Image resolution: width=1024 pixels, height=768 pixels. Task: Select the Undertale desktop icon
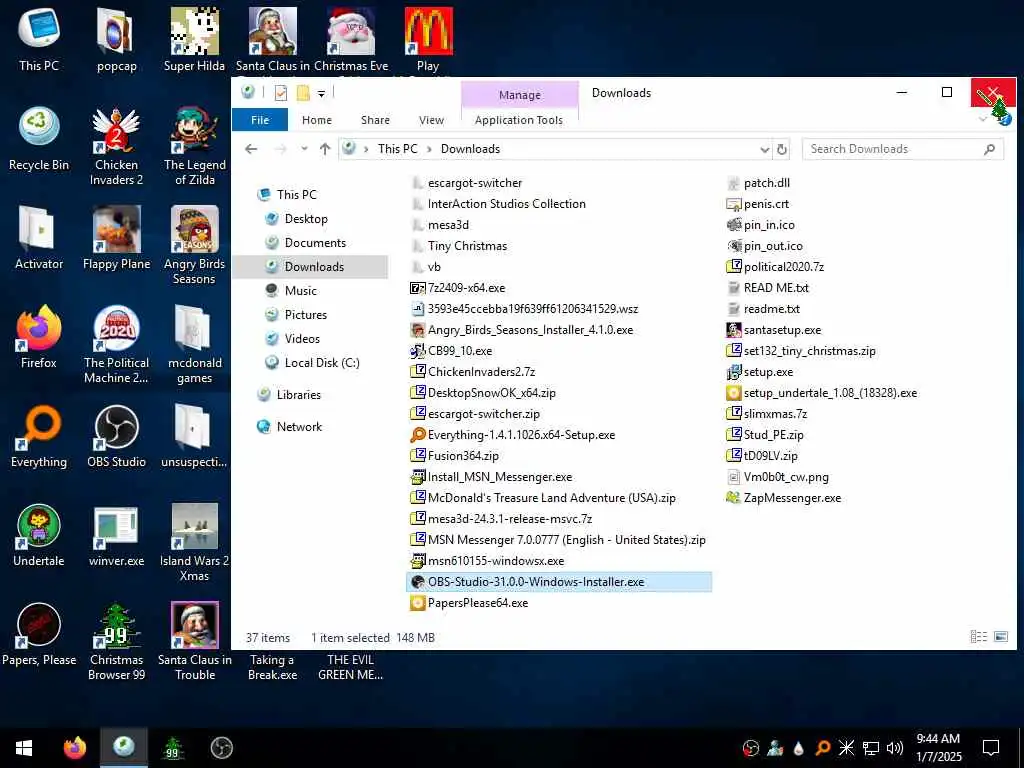tap(39, 535)
